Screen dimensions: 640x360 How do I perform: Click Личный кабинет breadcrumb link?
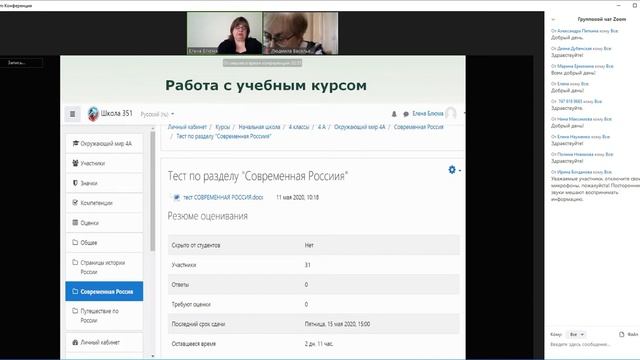tap(187, 127)
